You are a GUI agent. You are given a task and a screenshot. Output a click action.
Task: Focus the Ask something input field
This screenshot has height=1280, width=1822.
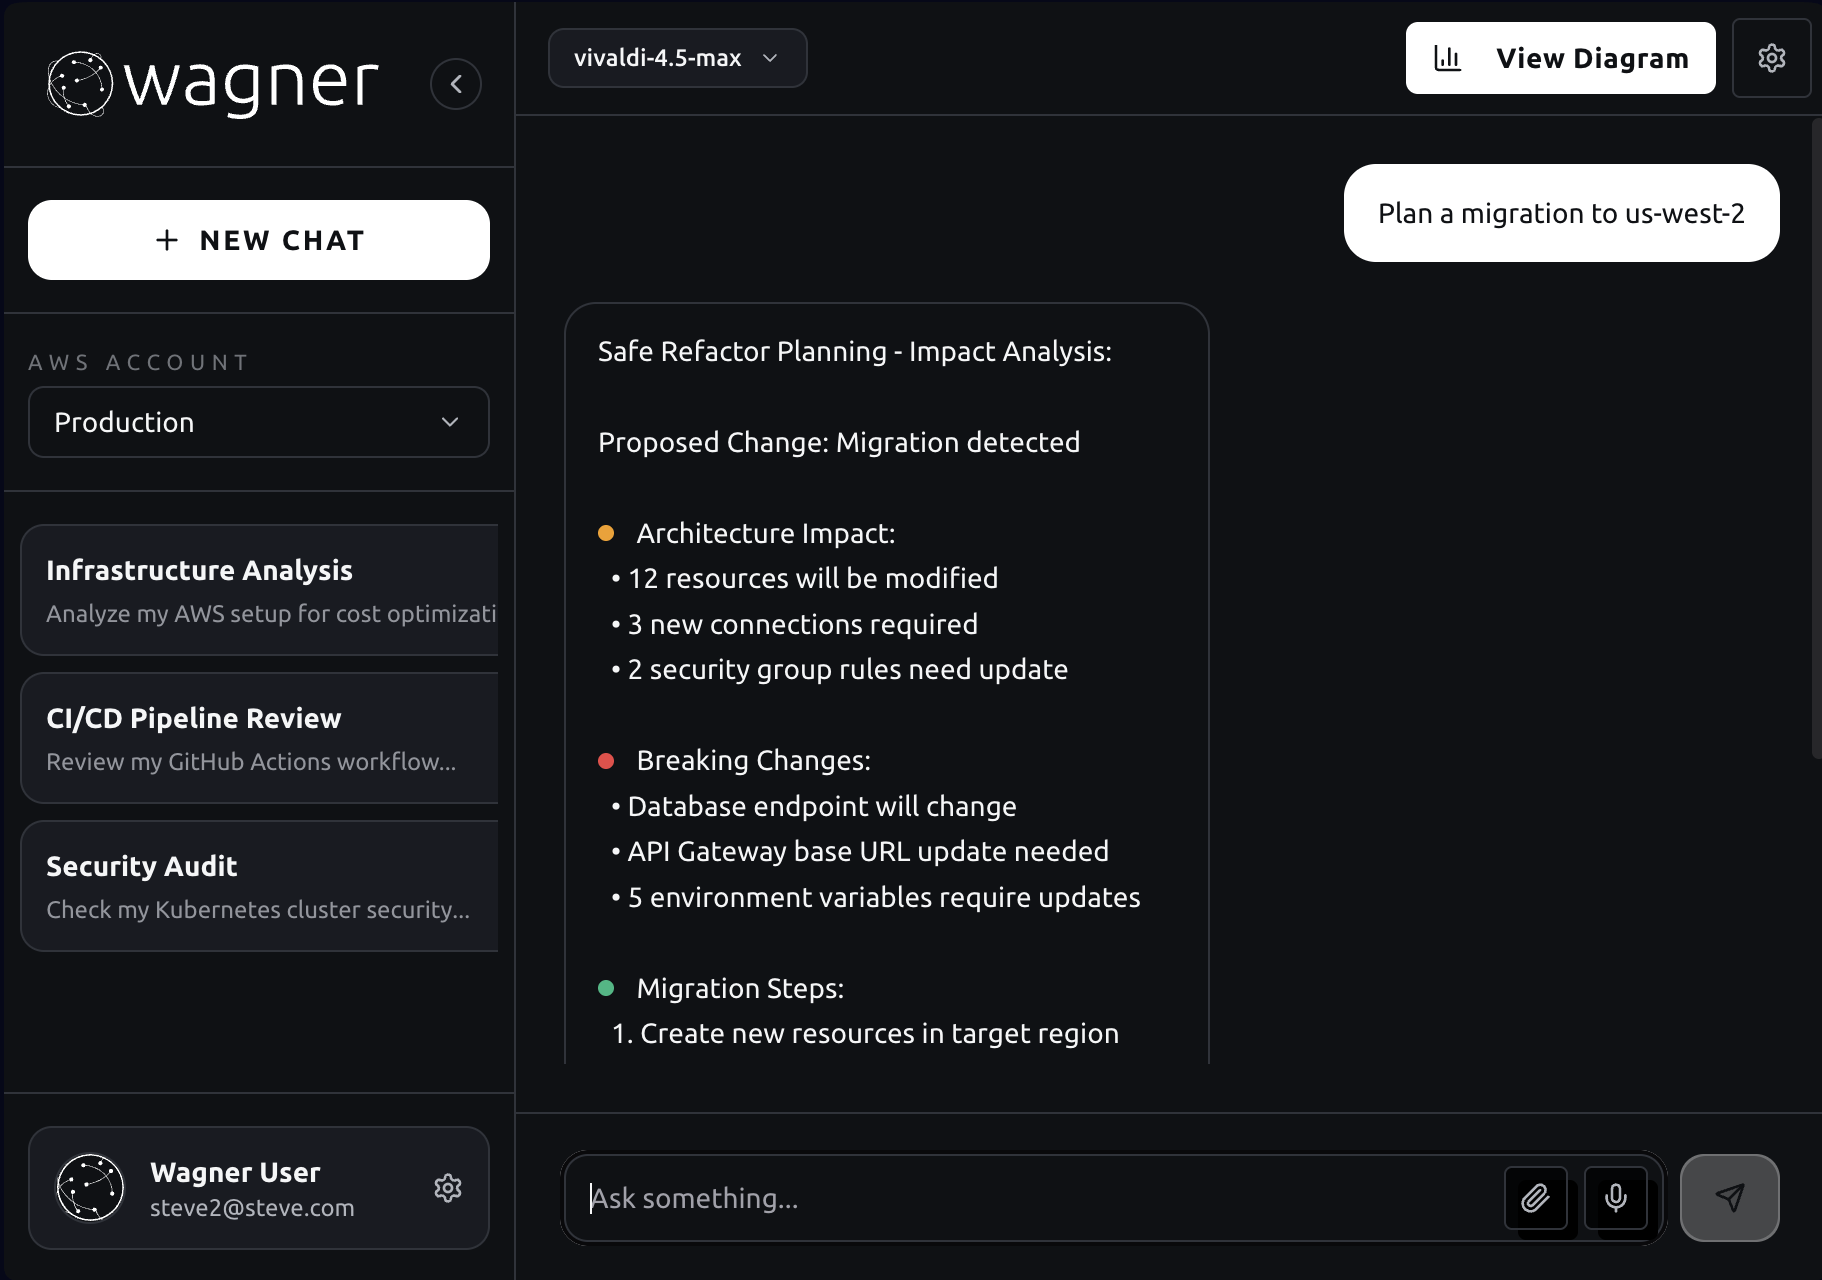tap(1040, 1198)
